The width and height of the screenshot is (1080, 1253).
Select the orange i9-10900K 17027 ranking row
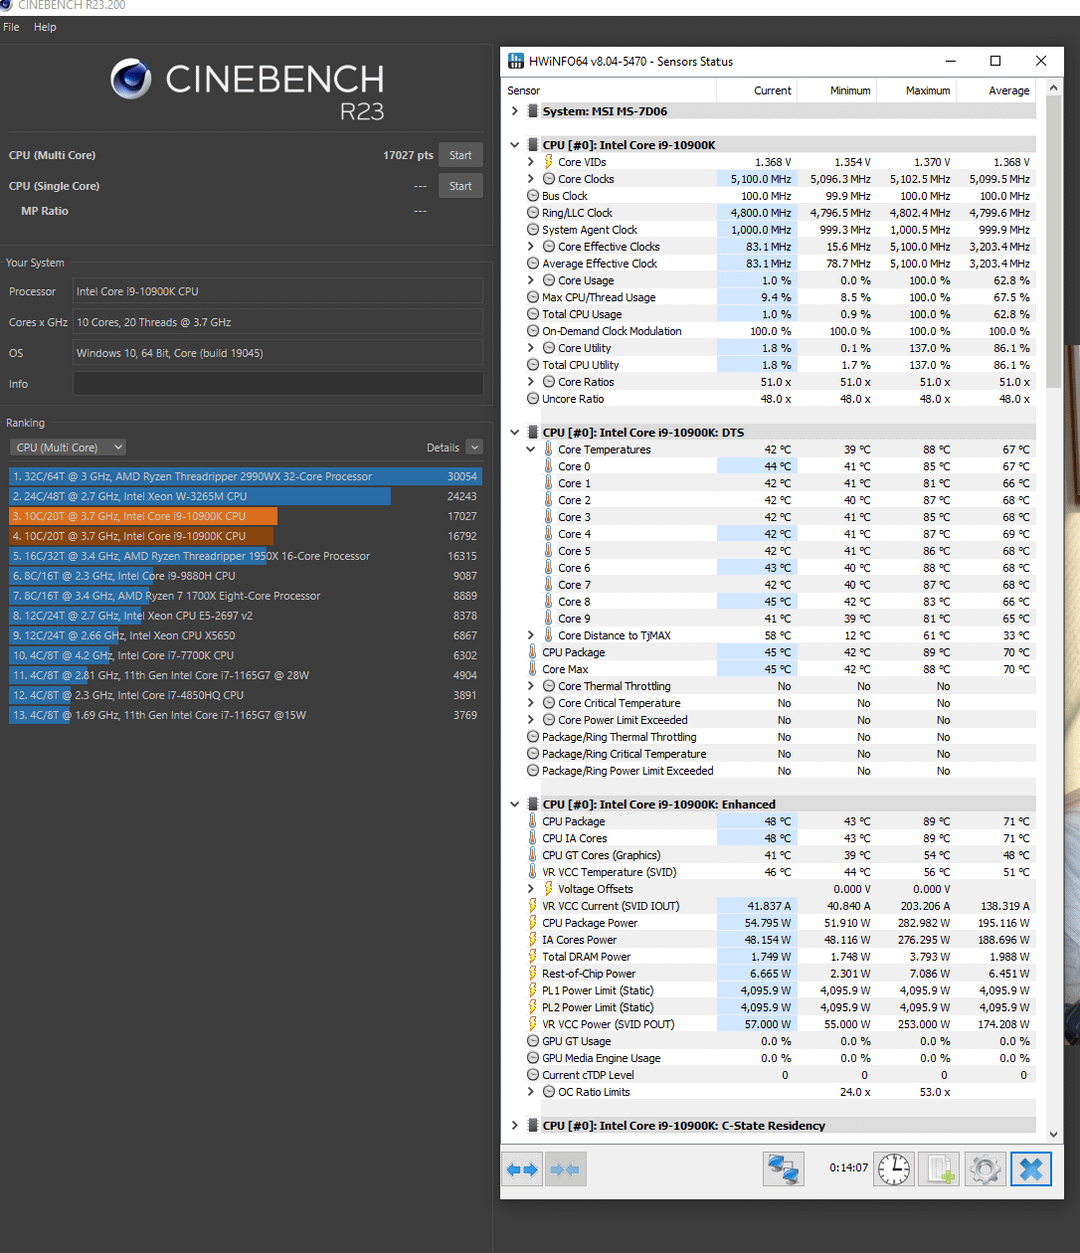245,516
